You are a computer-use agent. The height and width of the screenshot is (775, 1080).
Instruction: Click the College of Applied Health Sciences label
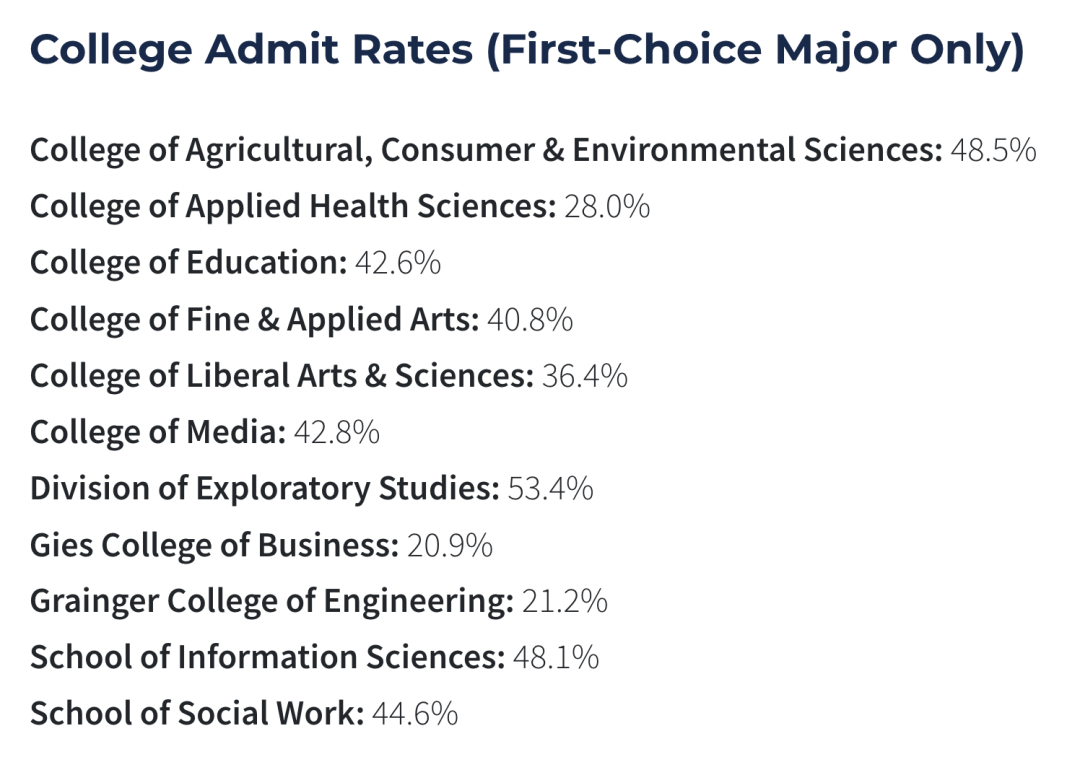(292, 206)
